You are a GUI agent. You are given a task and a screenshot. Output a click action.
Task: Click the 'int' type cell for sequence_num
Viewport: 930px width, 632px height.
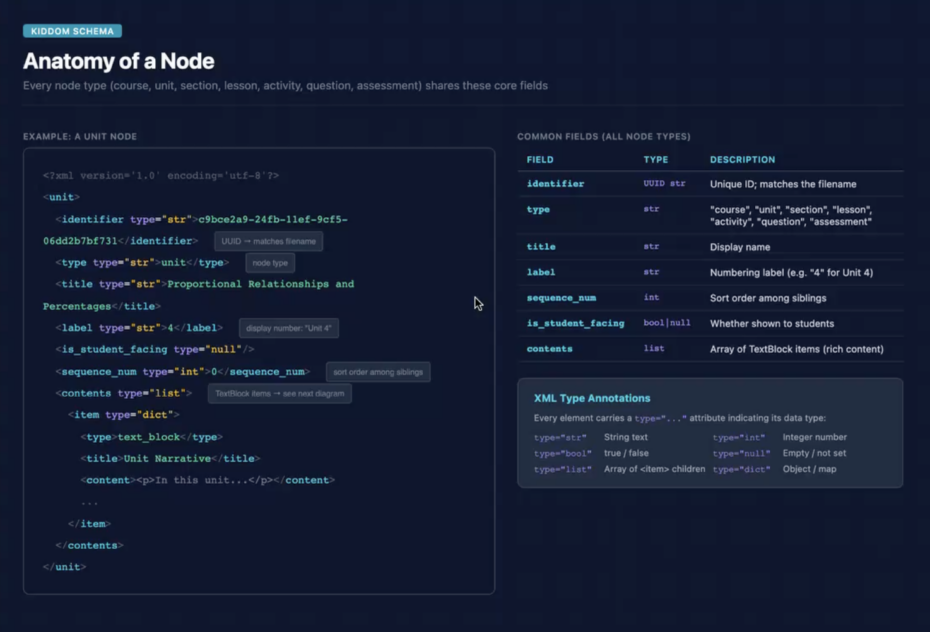pyautogui.click(x=651, y=297)
